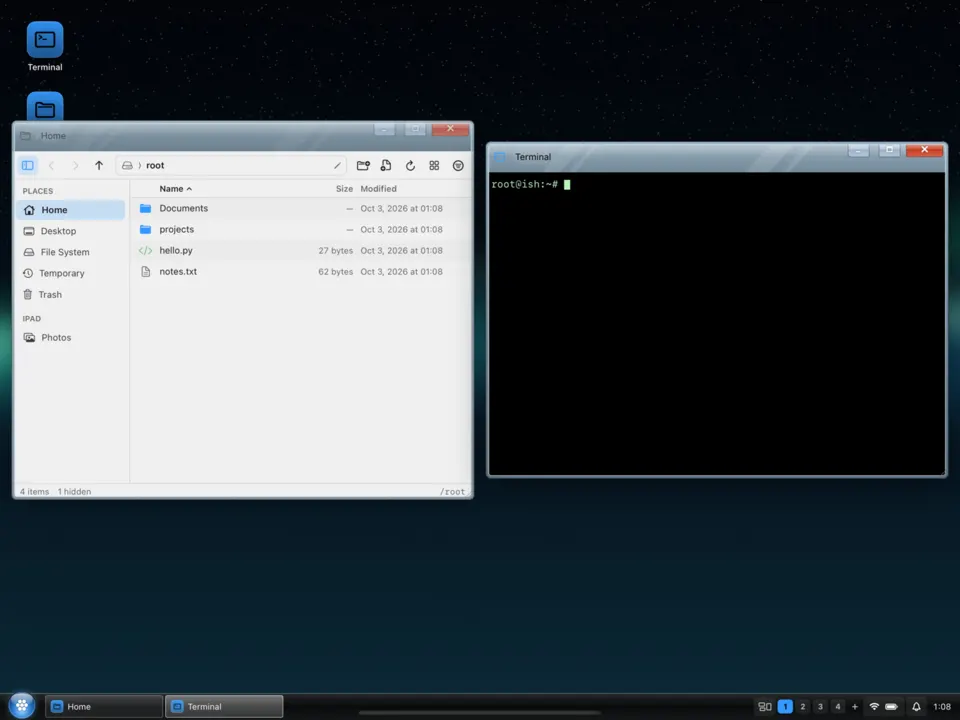Viewport: 960px width, 720px height.
Task: Open Desktop in Places sidebar
Action: (x=71, y=231)
